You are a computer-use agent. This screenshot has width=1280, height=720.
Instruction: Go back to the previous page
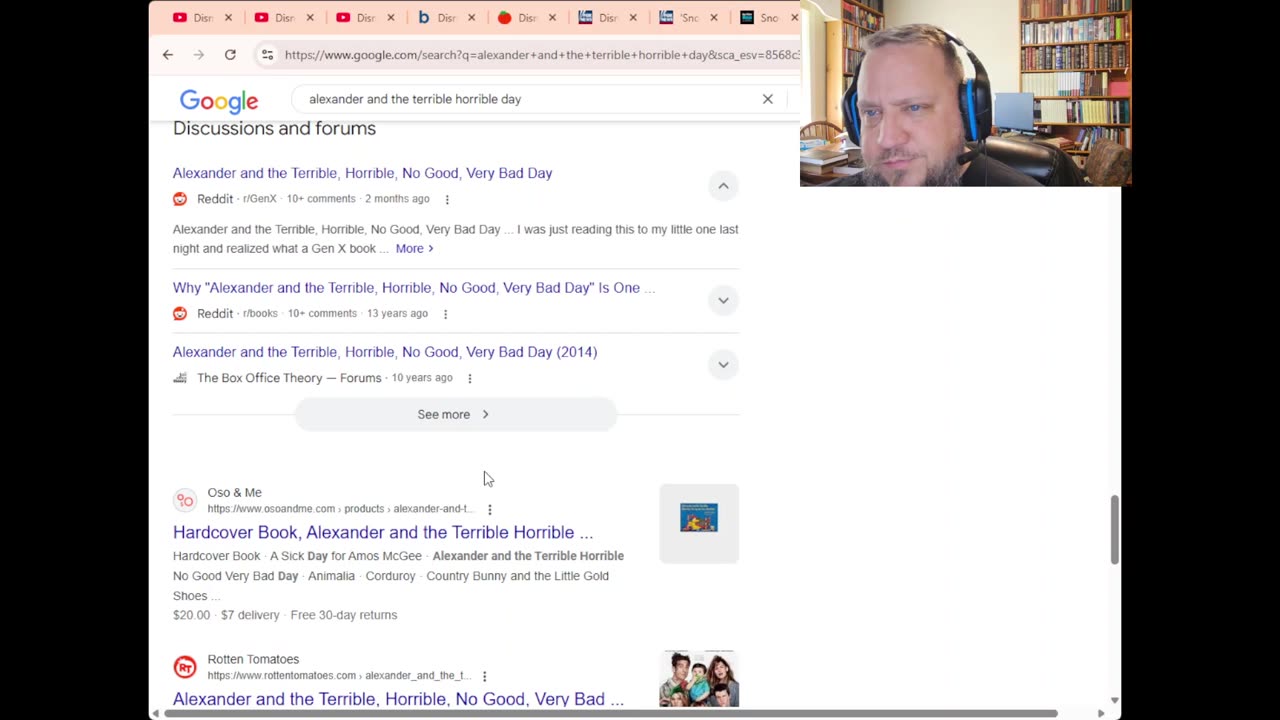(x=168, y=55)
